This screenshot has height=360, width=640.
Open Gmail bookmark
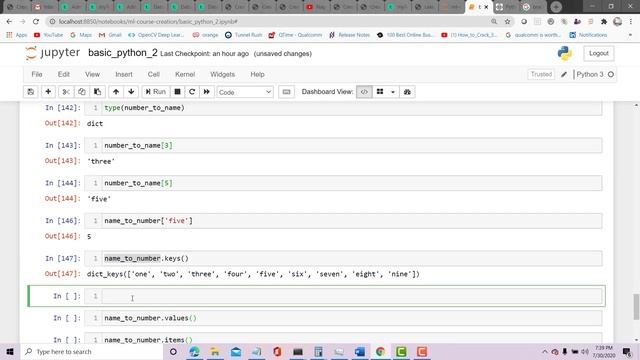110,35
